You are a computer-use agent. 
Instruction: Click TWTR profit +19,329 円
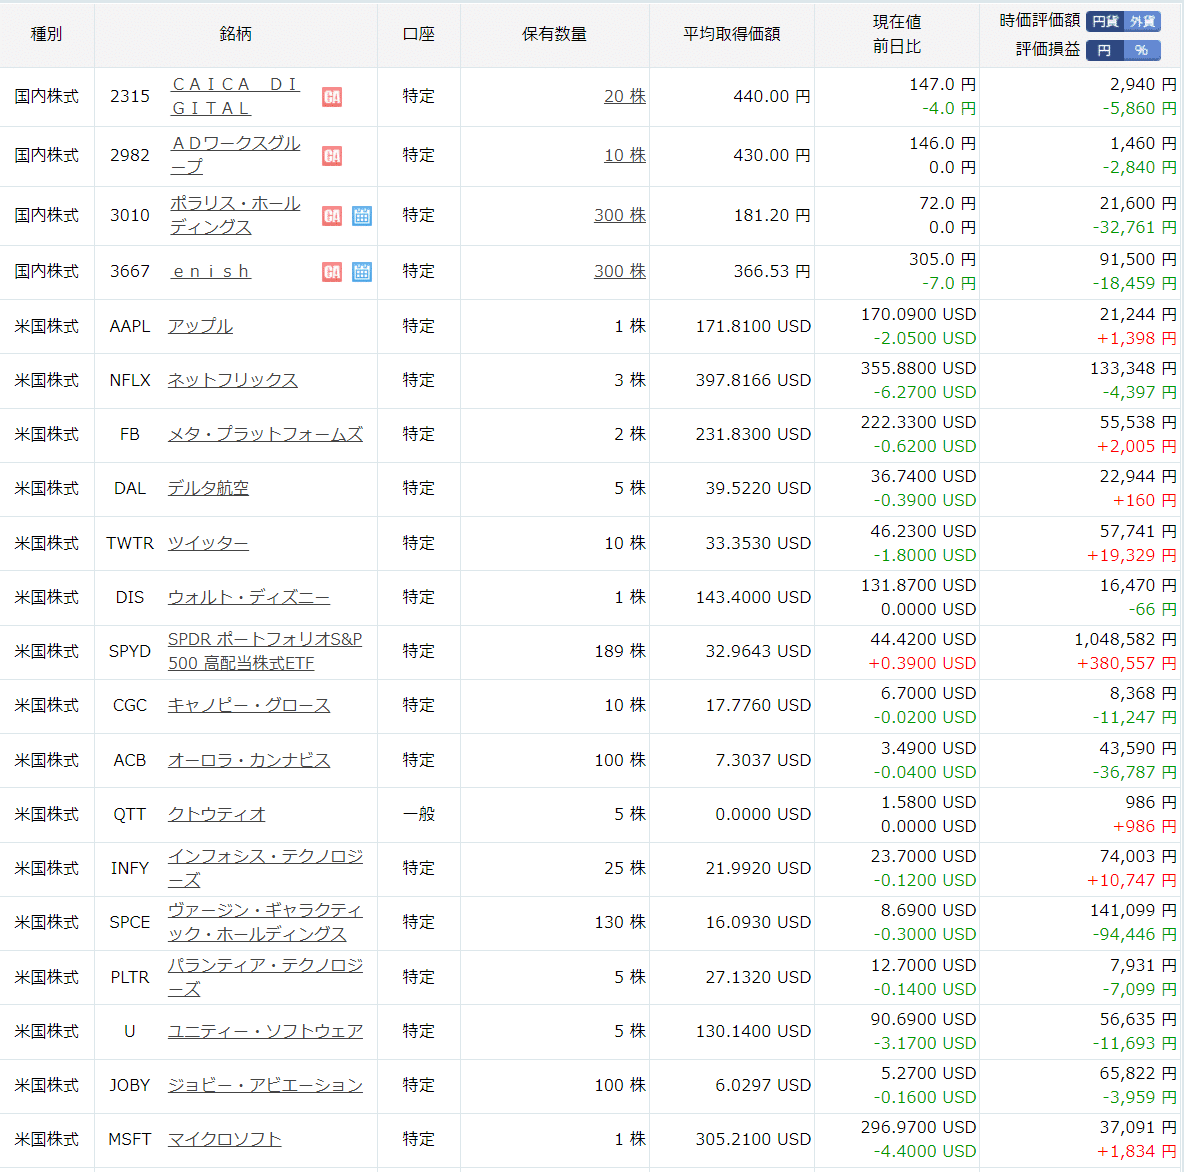click(1132, 555)
